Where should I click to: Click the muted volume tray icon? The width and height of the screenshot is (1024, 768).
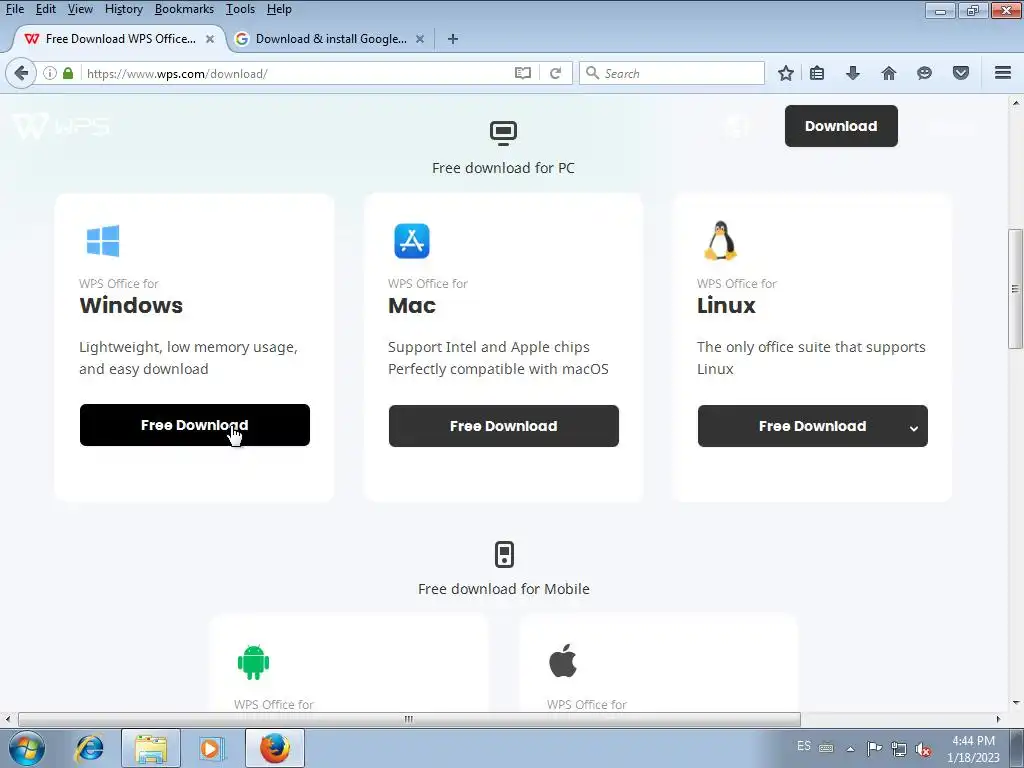tap(923, 749)
